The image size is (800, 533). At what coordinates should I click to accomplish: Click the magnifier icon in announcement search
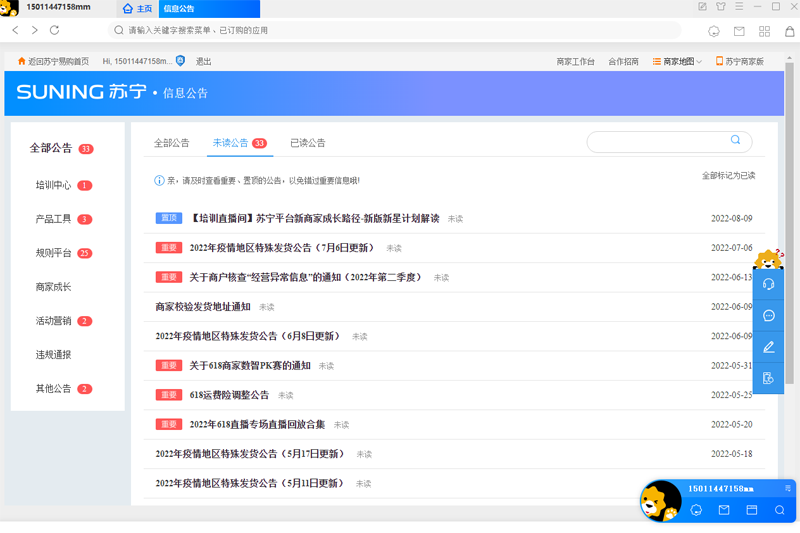pos(735,140)
